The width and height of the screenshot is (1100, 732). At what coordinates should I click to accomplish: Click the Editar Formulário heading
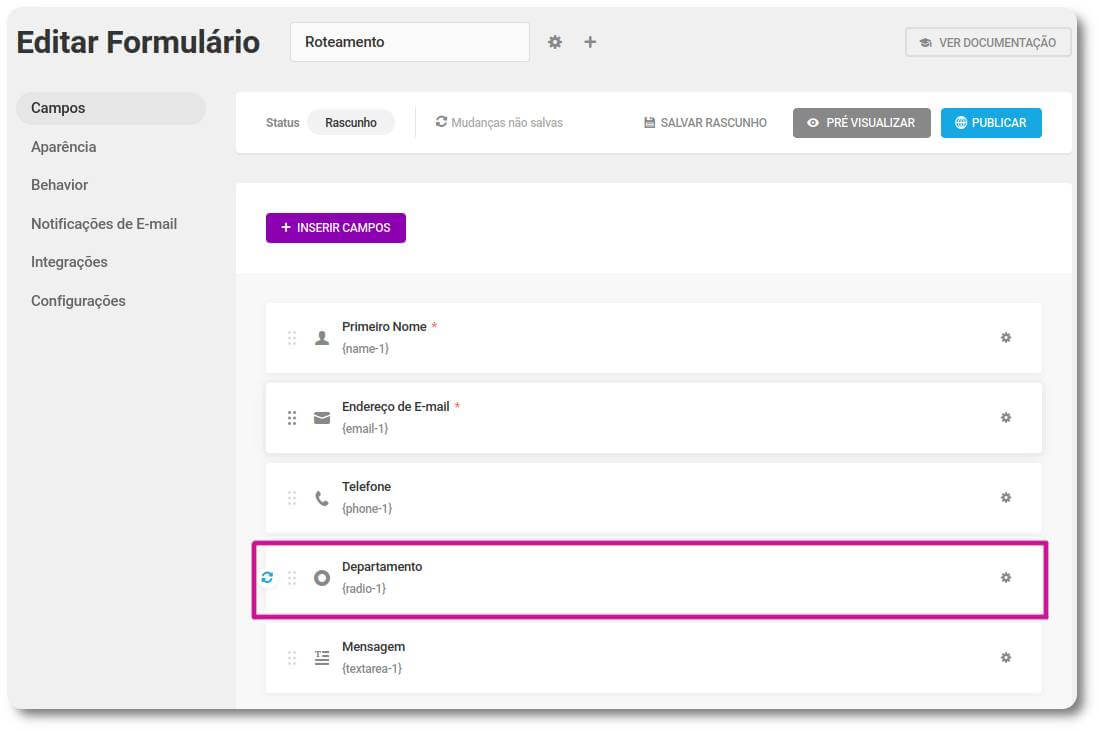tap(138, 42)
